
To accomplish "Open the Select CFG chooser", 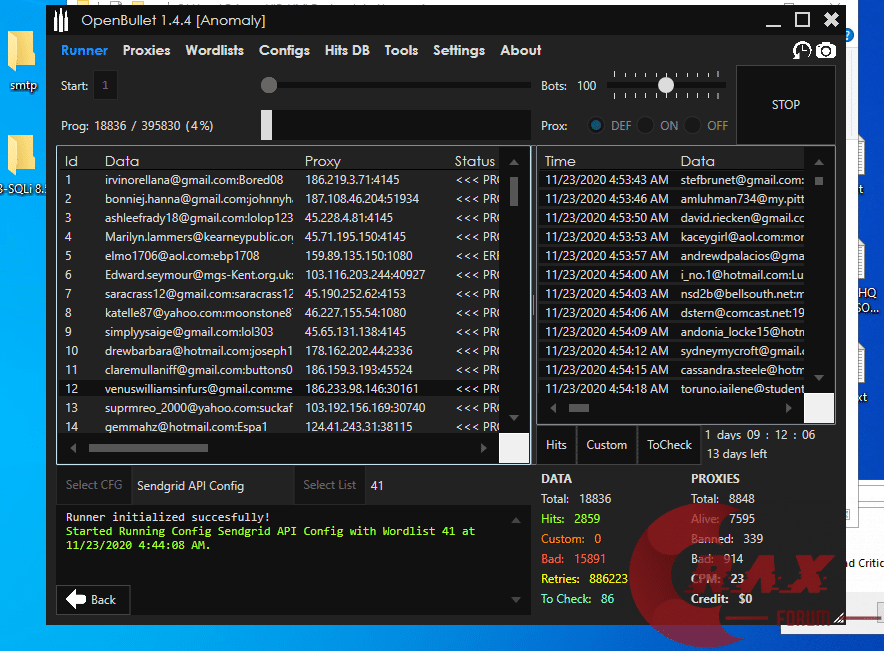I will pos(94,485).
